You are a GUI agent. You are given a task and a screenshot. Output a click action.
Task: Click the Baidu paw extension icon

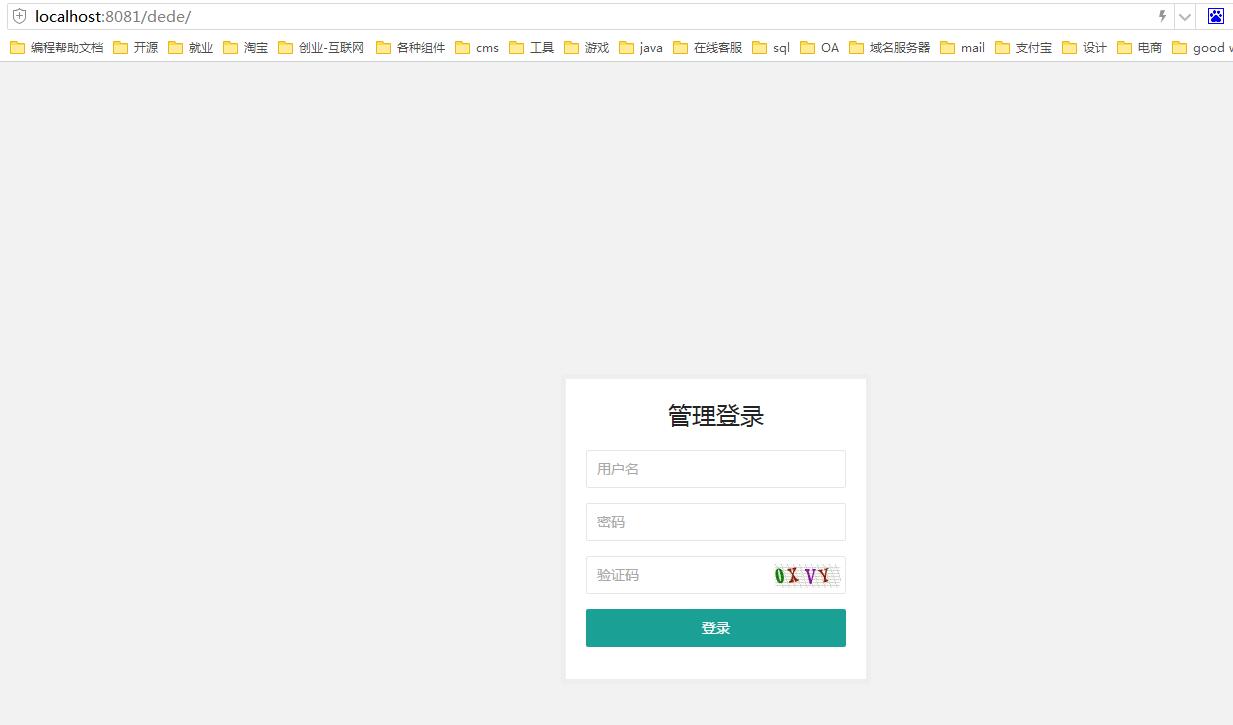click(1215, 16)
